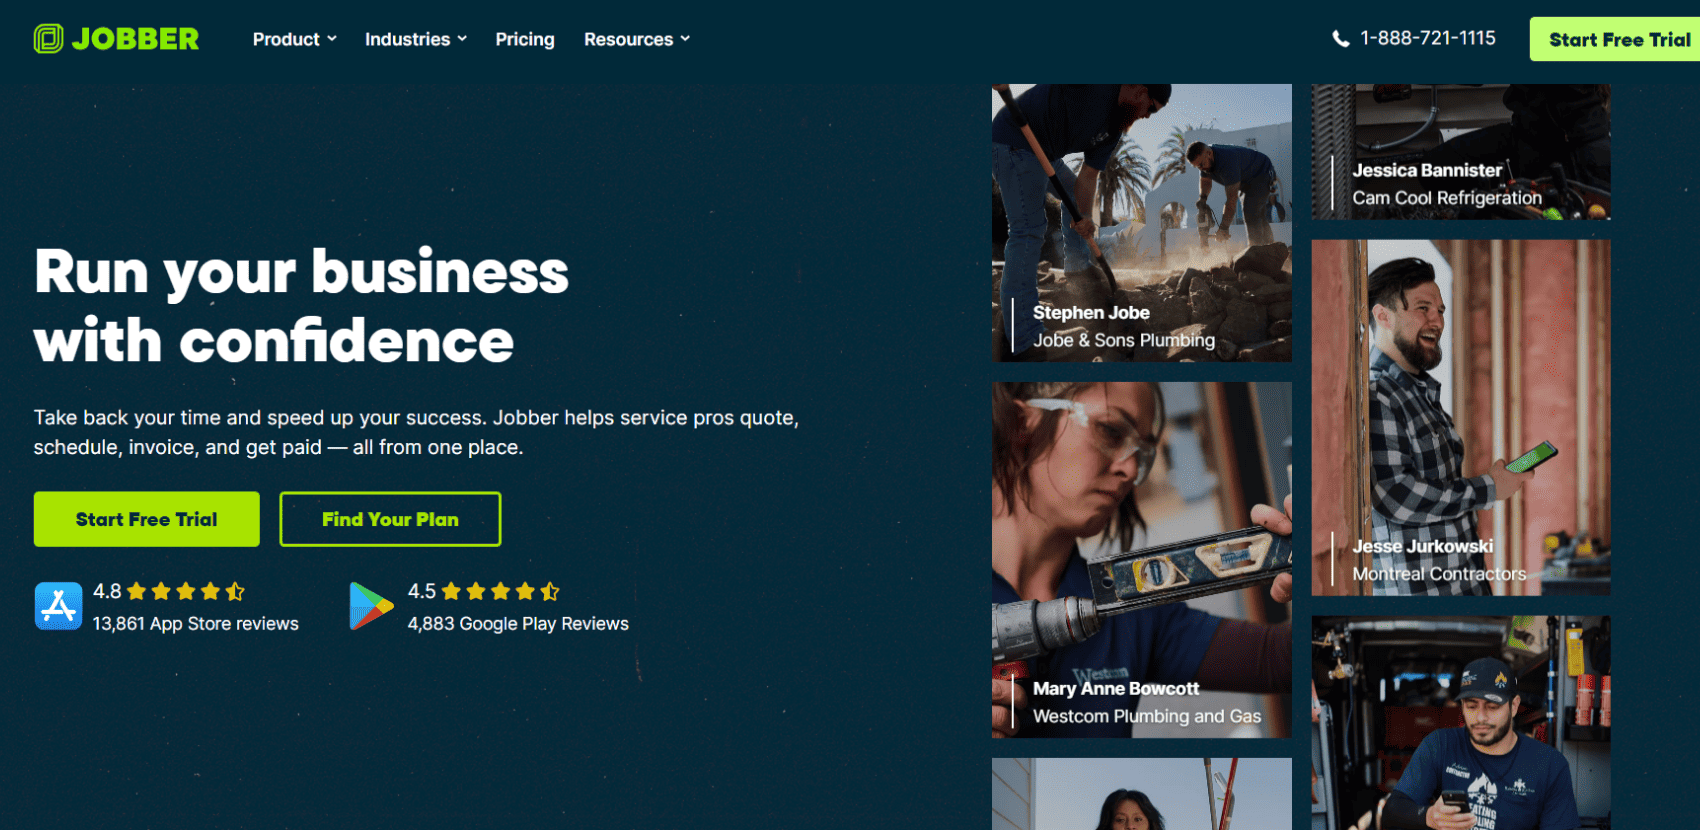Click the JOBBER wordmark text
The width and height of the screenshot is (1700, 830).
pyautogui.click(x=136, y=39)
